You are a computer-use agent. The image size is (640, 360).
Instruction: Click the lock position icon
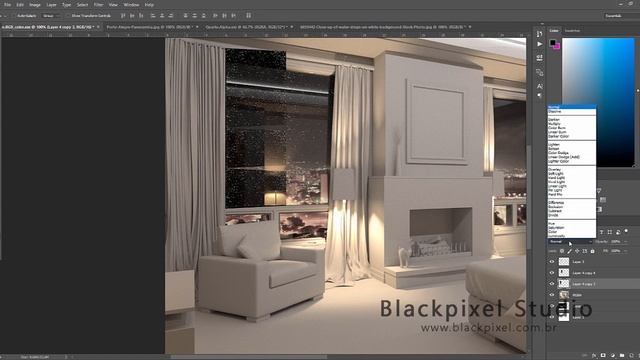[577, 251]
